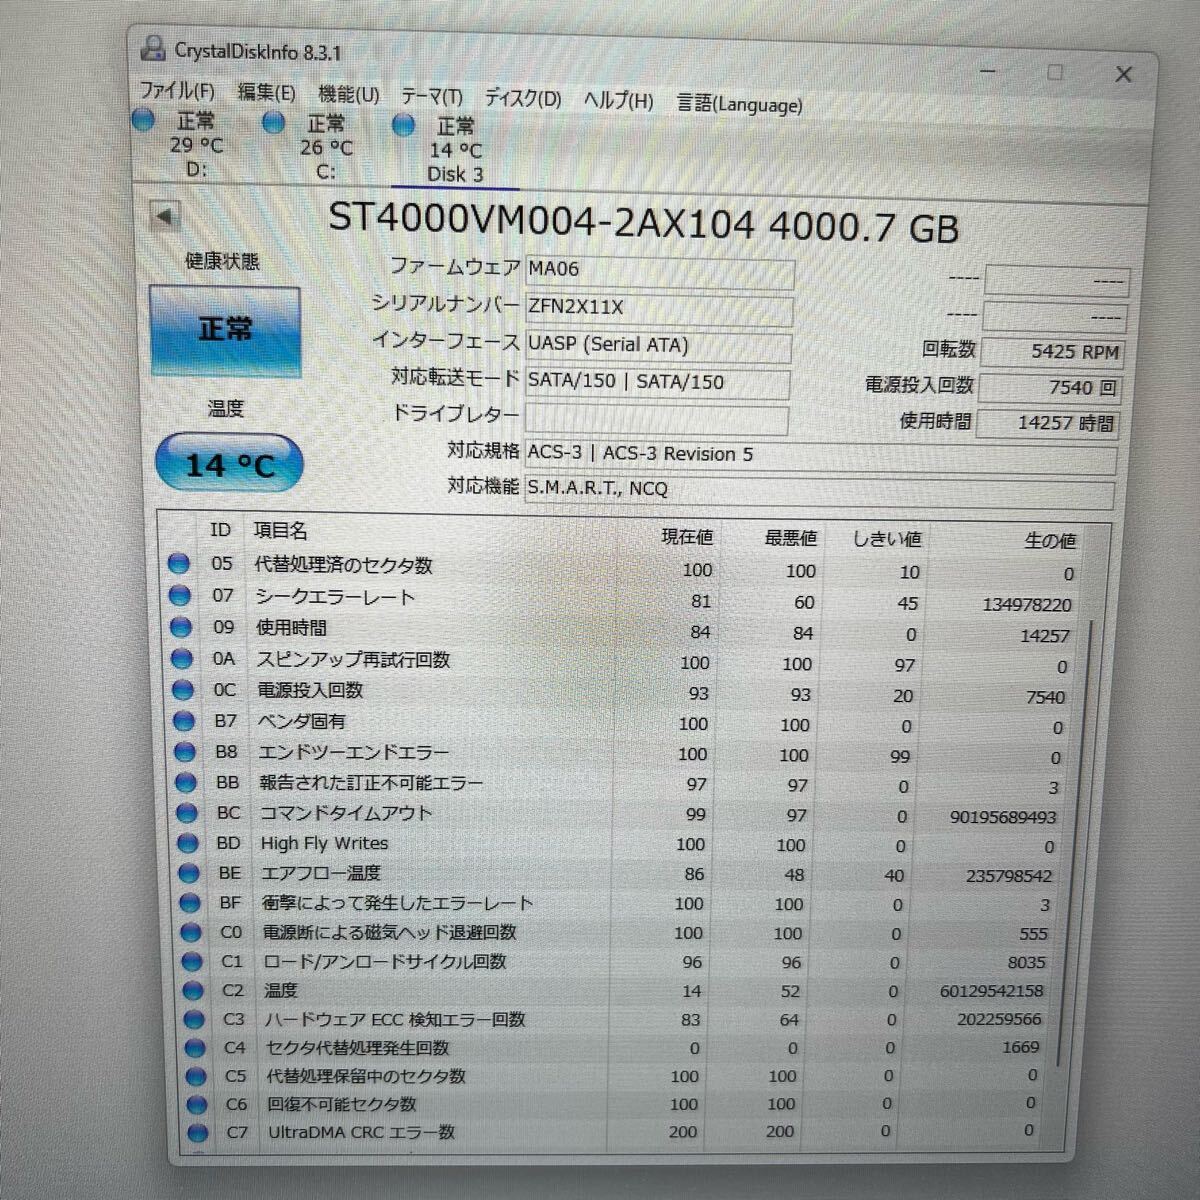
Task: Click the firmware field MA06
Action: coord(659,272)
